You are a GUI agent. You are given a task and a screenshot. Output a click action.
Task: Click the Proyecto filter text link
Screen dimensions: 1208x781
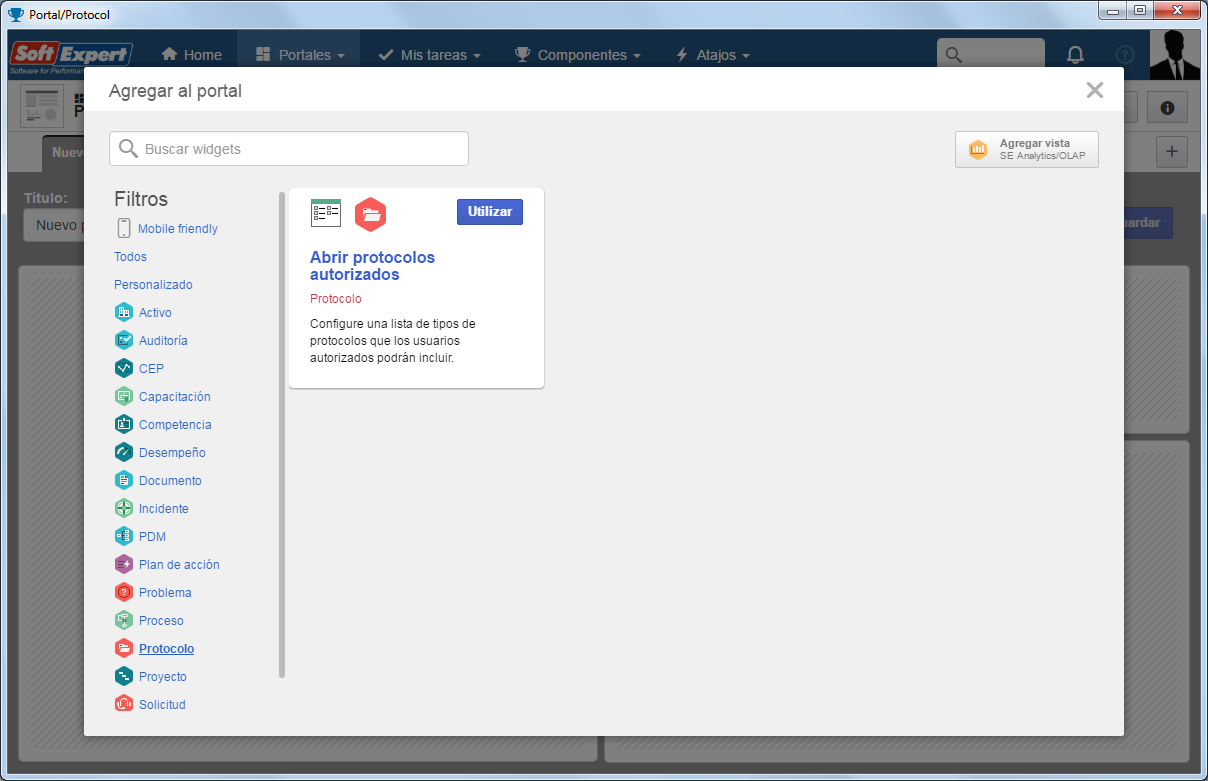(x=163, y=677)
